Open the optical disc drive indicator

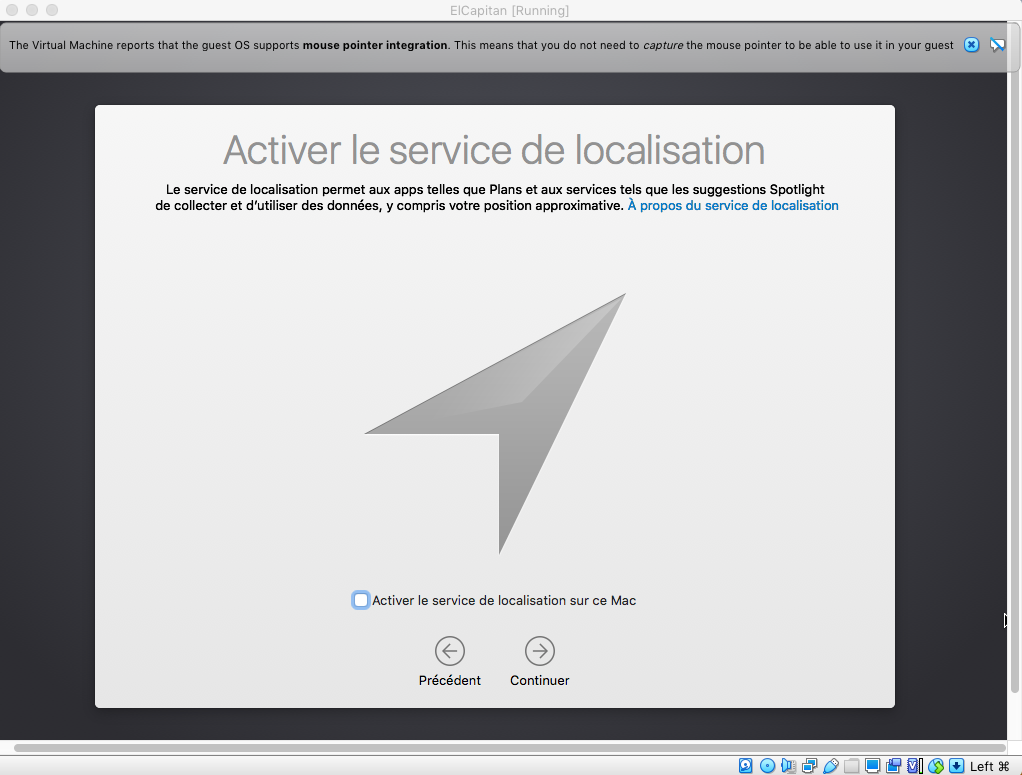[x=767, y=766]
